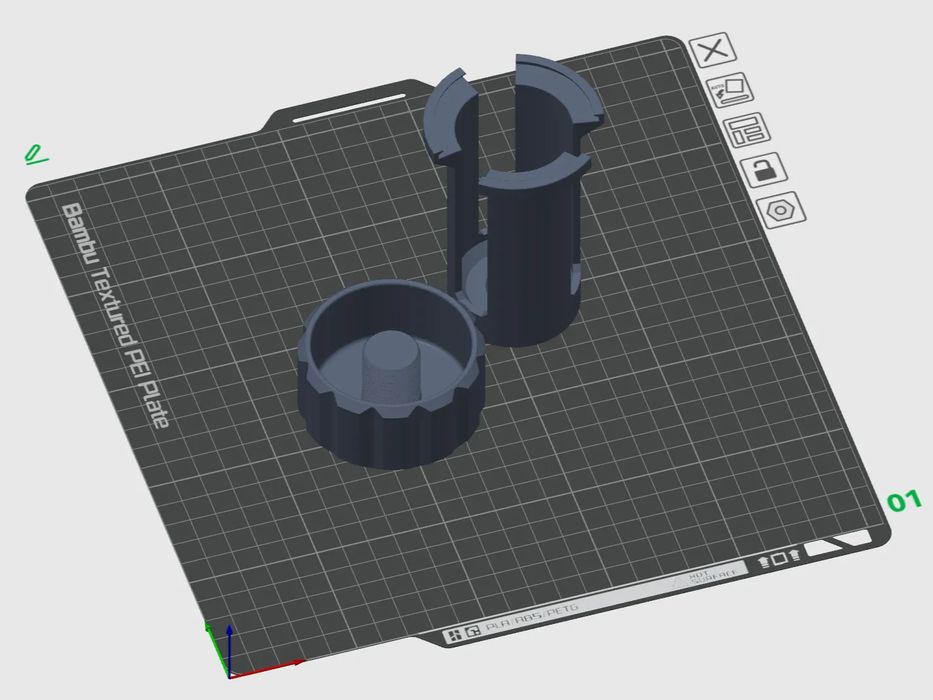This screenshot has width=933, height=700.
Task: Click the green edit plate name pencil icon
Action: (x=35, y=154)
